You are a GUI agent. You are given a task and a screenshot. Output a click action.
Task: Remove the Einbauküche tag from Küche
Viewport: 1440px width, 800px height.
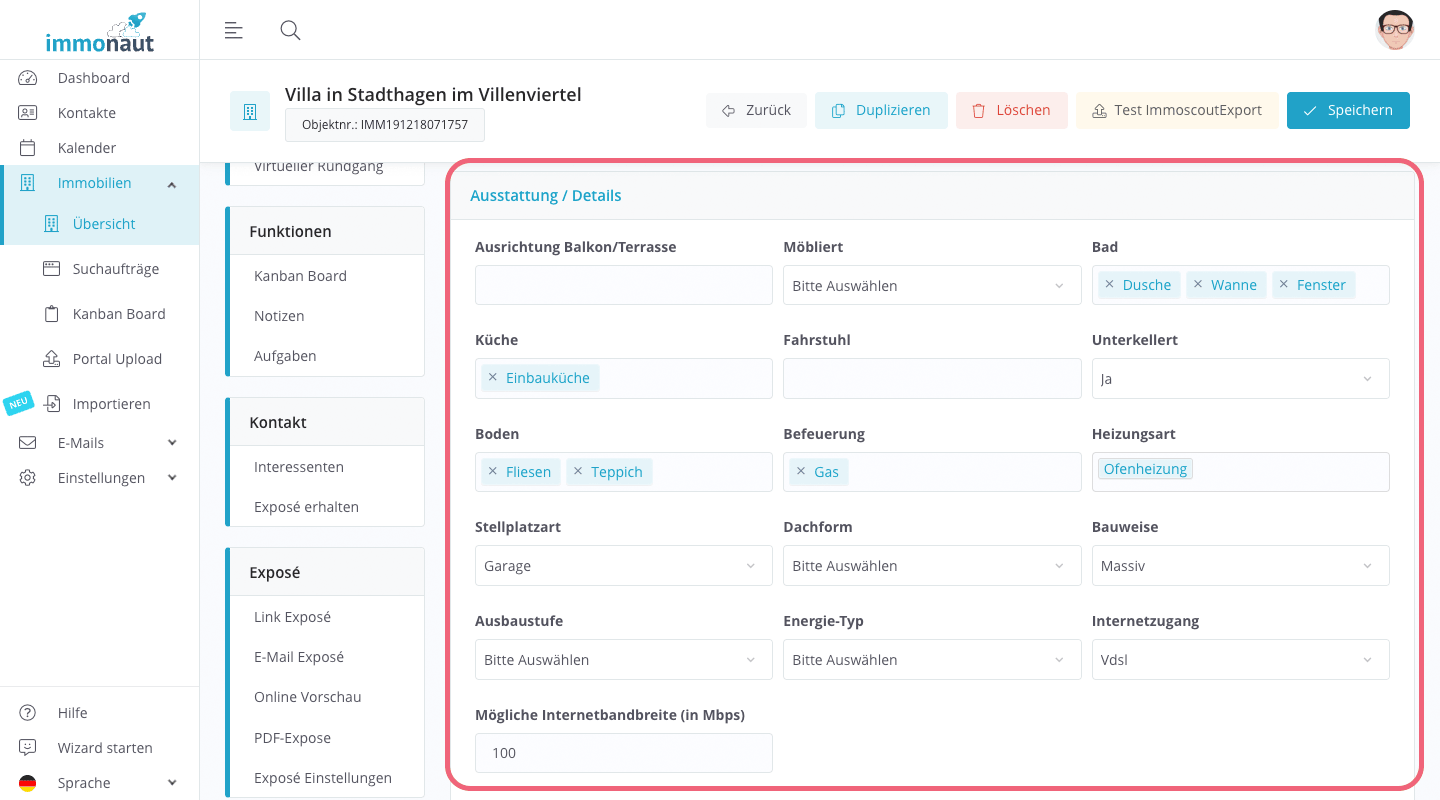click(492, 378)
